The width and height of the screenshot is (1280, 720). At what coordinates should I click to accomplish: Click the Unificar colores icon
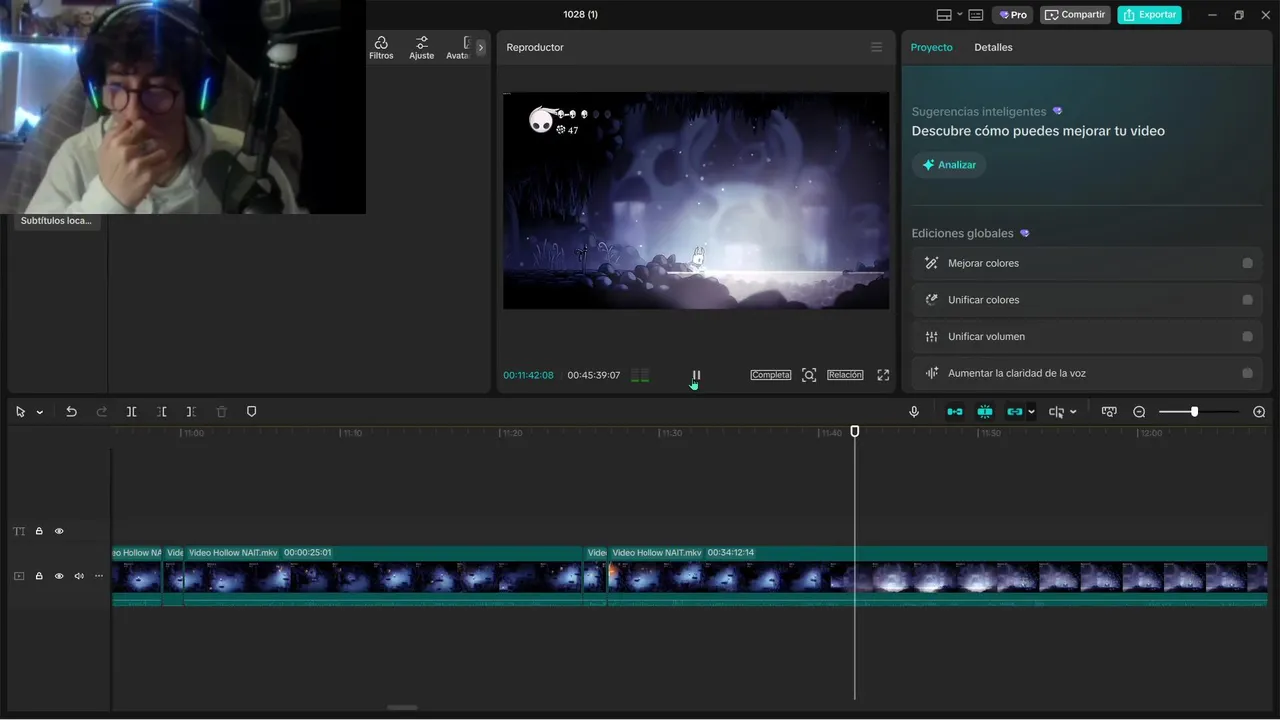[x=931, y=300]
